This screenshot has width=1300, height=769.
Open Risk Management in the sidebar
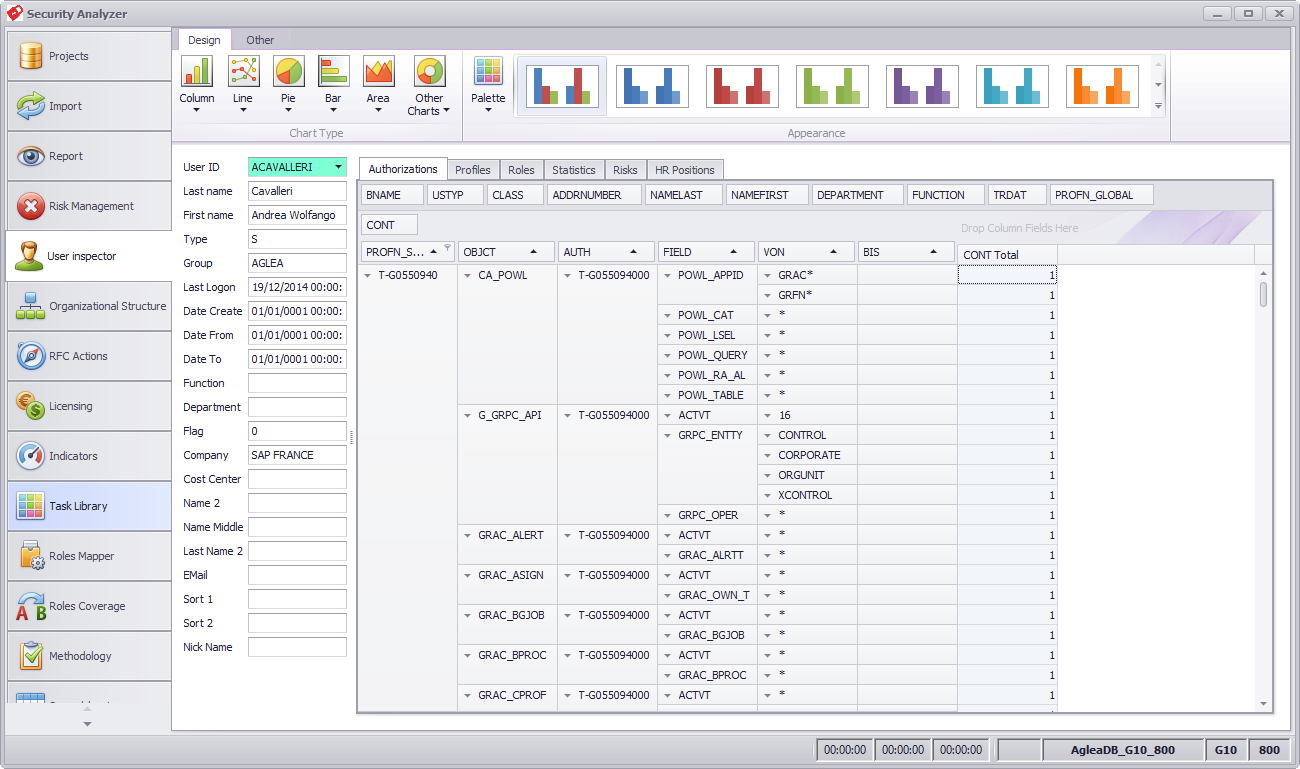(88, 206)
